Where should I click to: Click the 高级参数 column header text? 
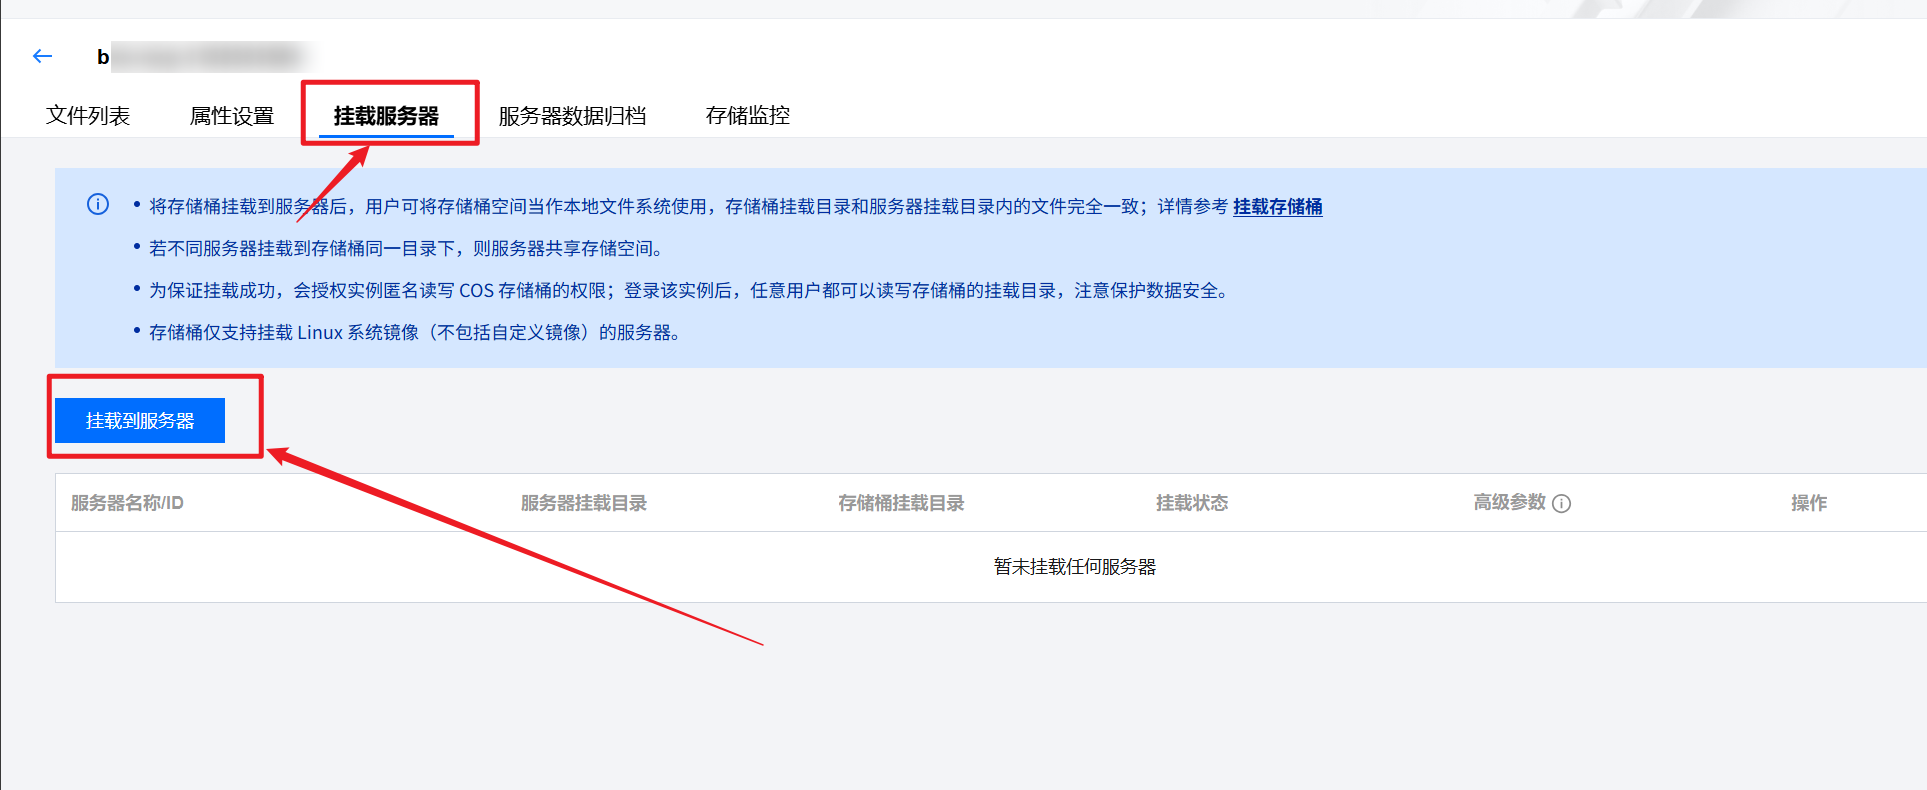[1509, 502]
